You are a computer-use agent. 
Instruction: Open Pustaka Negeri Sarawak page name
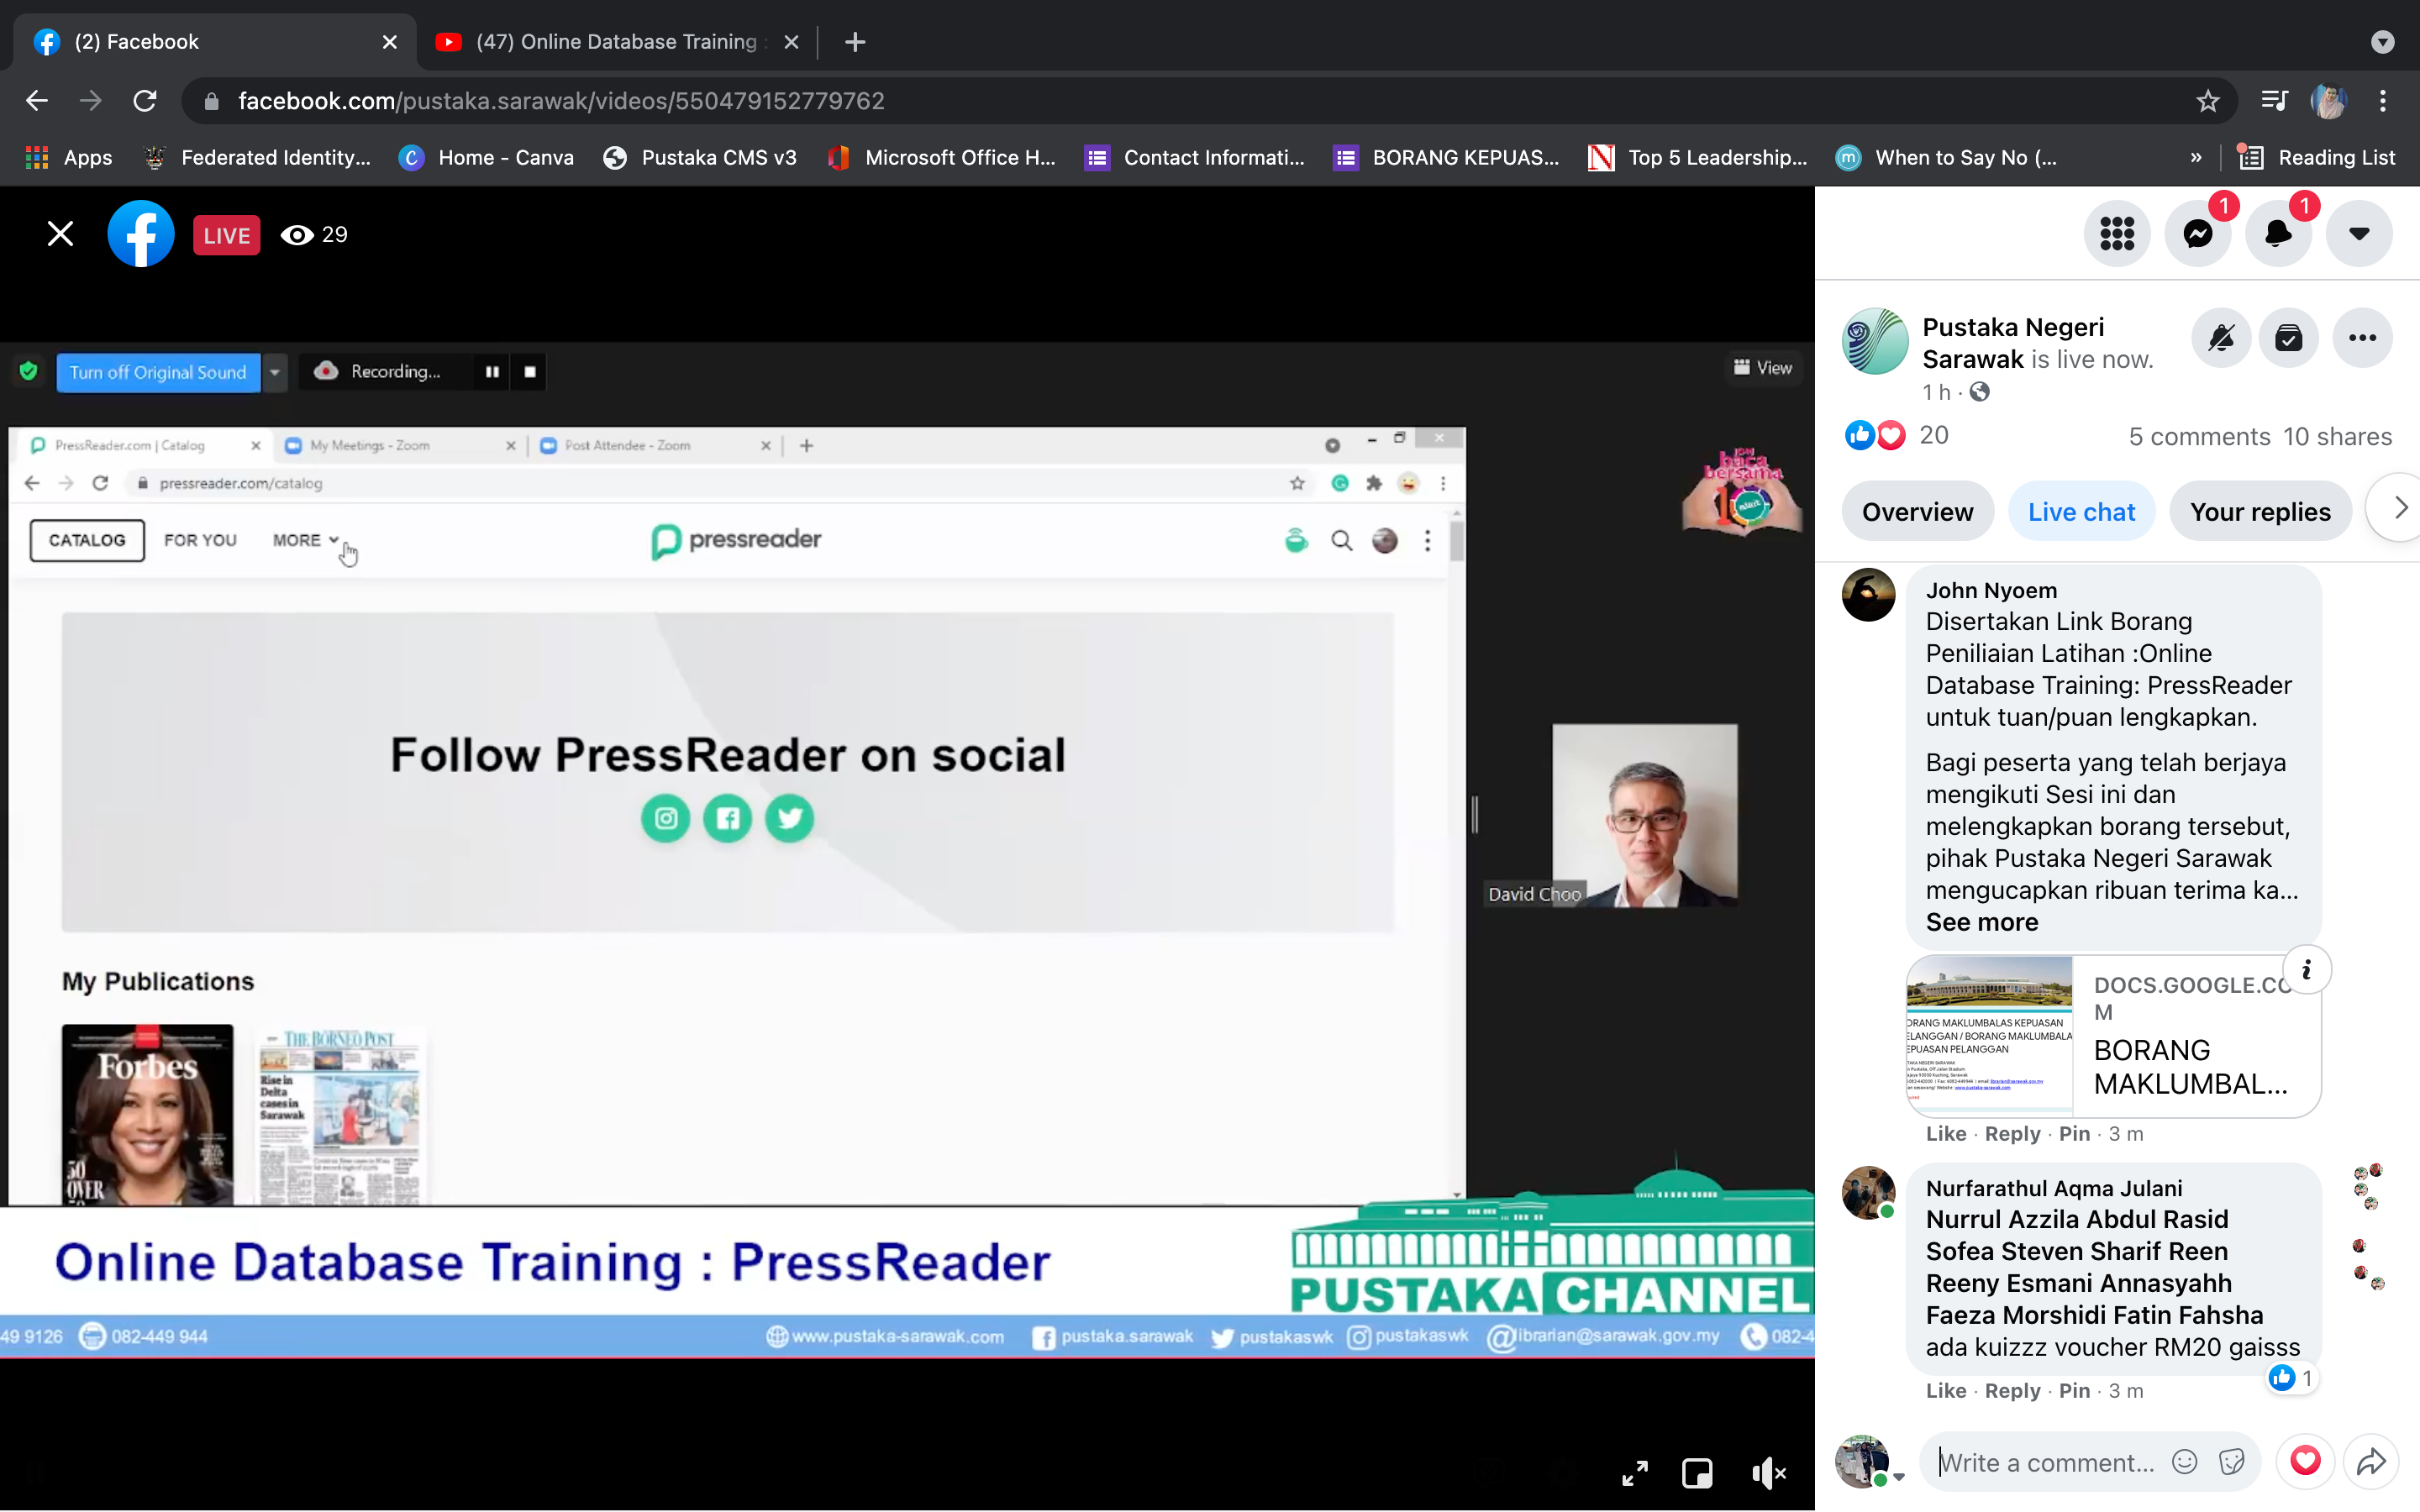(2012, 343)
